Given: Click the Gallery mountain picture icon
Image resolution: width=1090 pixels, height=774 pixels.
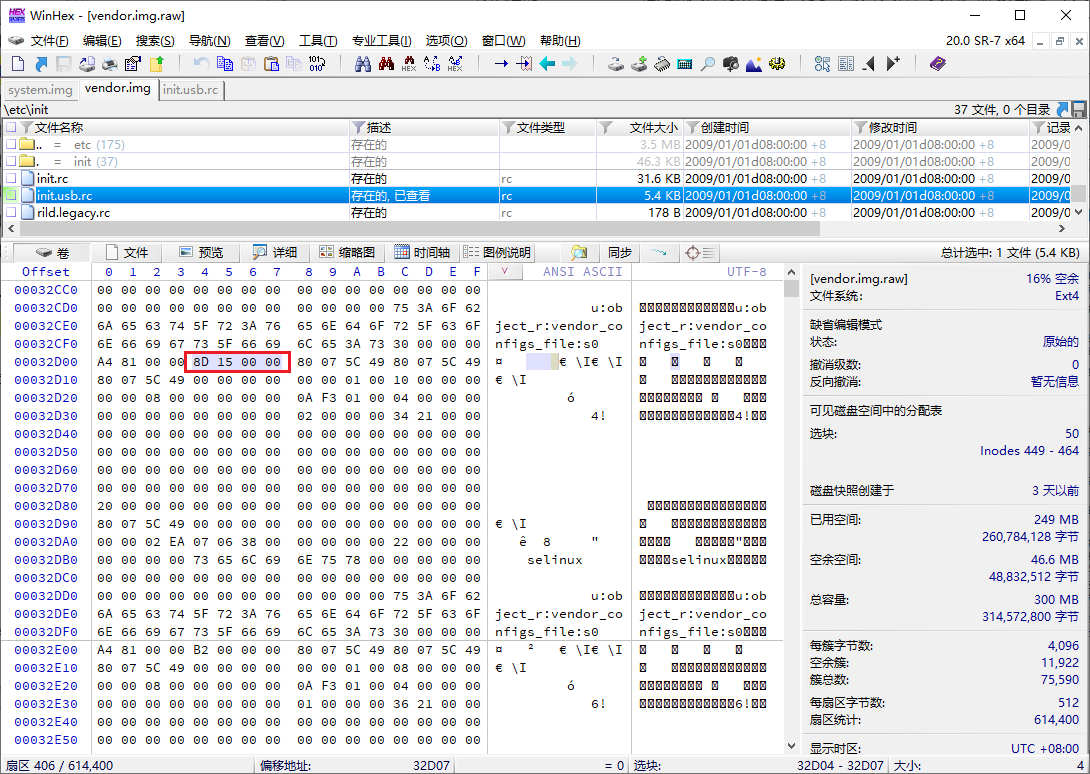Looking at the screenshot, I should 754,64.
